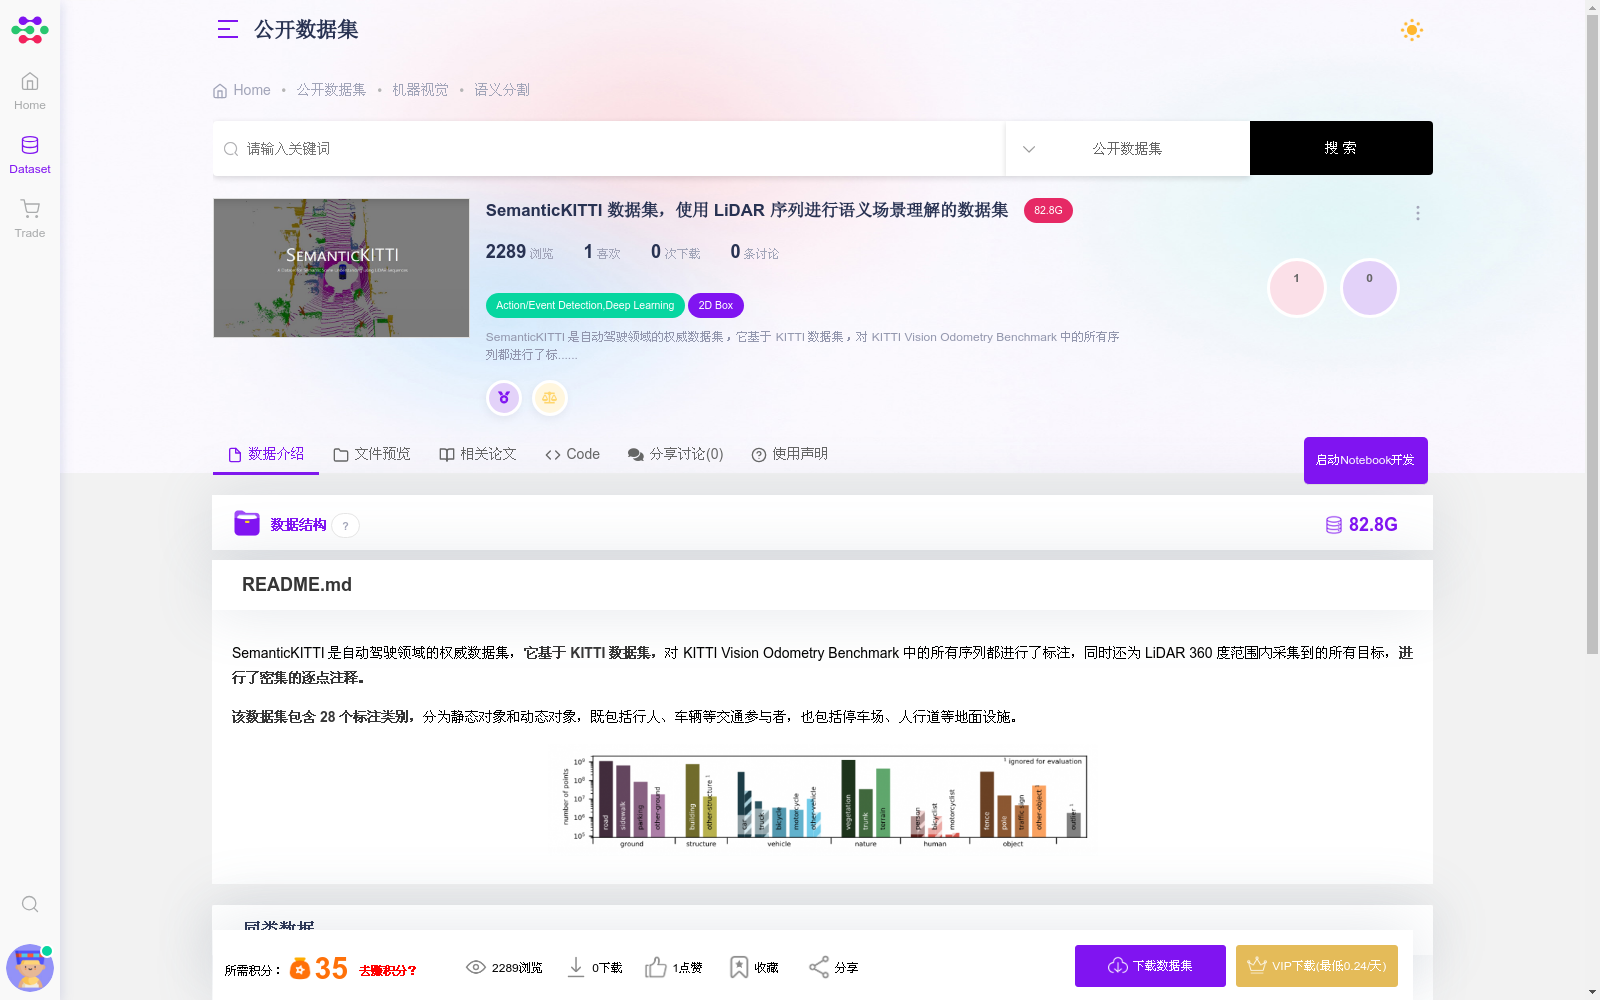Click the README.md heading
This screenshot has height=1000, width=1600.
pos(297,585)
